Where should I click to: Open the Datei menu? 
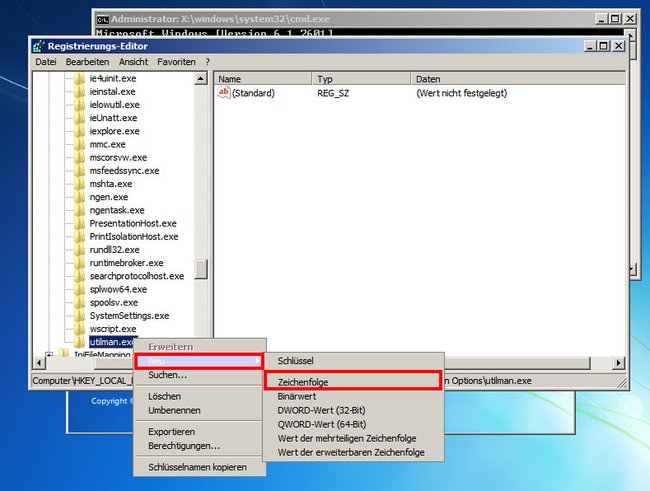46,62
